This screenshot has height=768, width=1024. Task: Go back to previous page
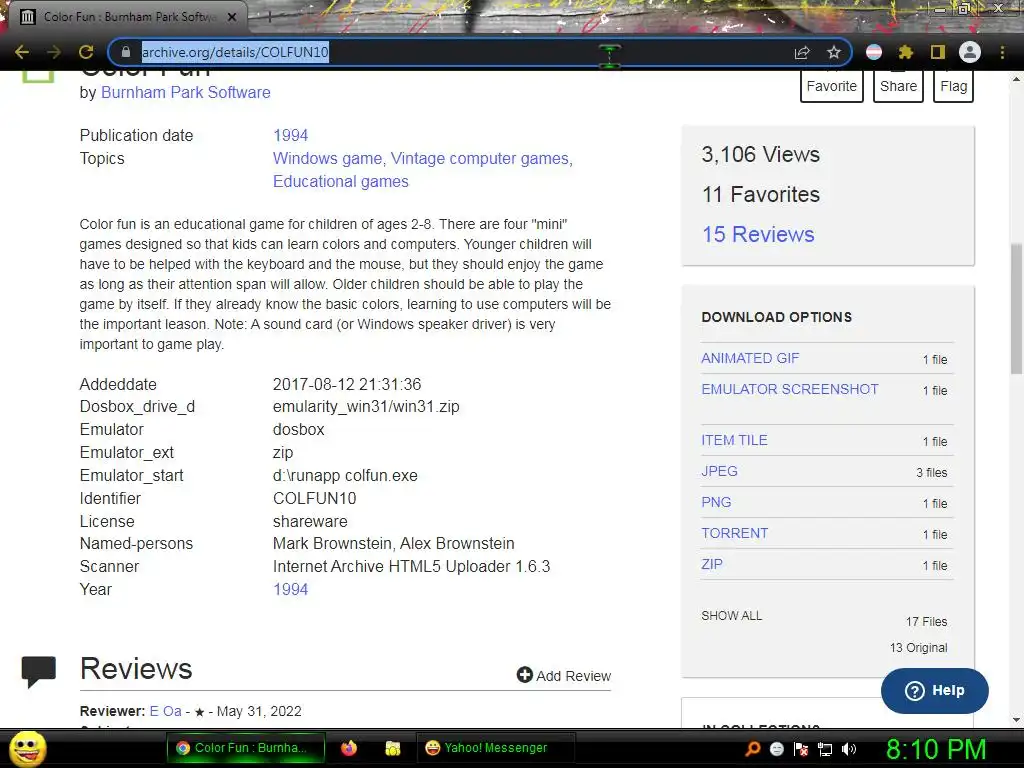pyautogui.click(x=22, y=52)
